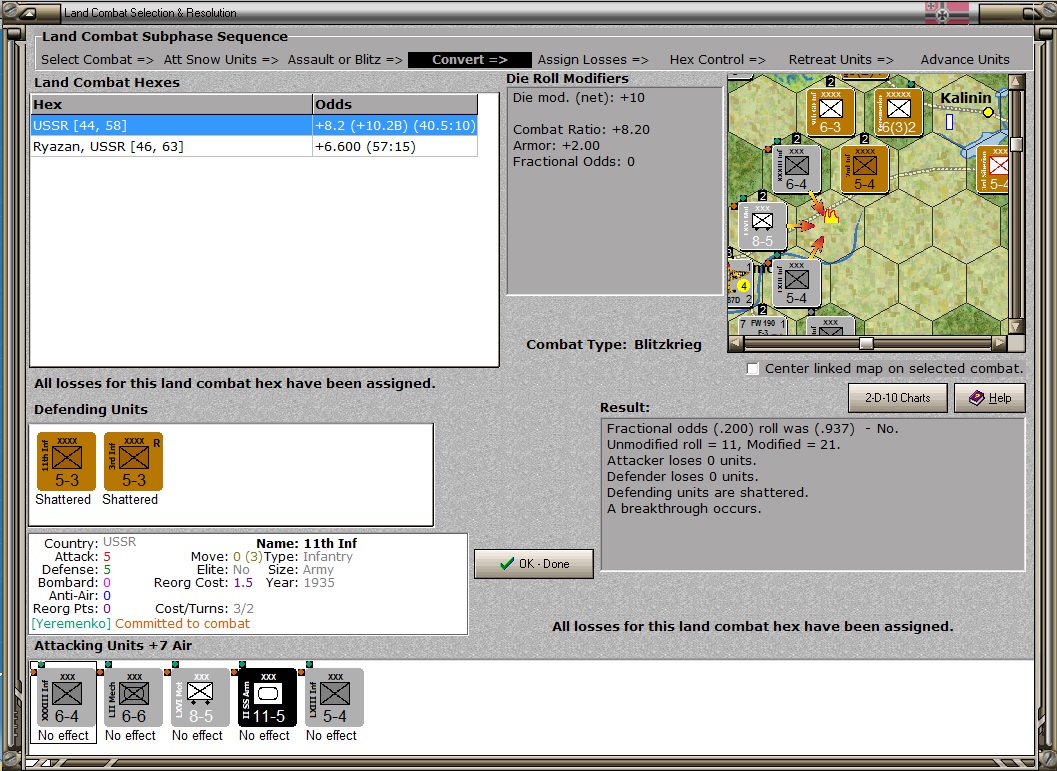Click the map horizontal scrollbar thumb
The width and height of the screenshot is (1057, 771).
click(866, 344)
